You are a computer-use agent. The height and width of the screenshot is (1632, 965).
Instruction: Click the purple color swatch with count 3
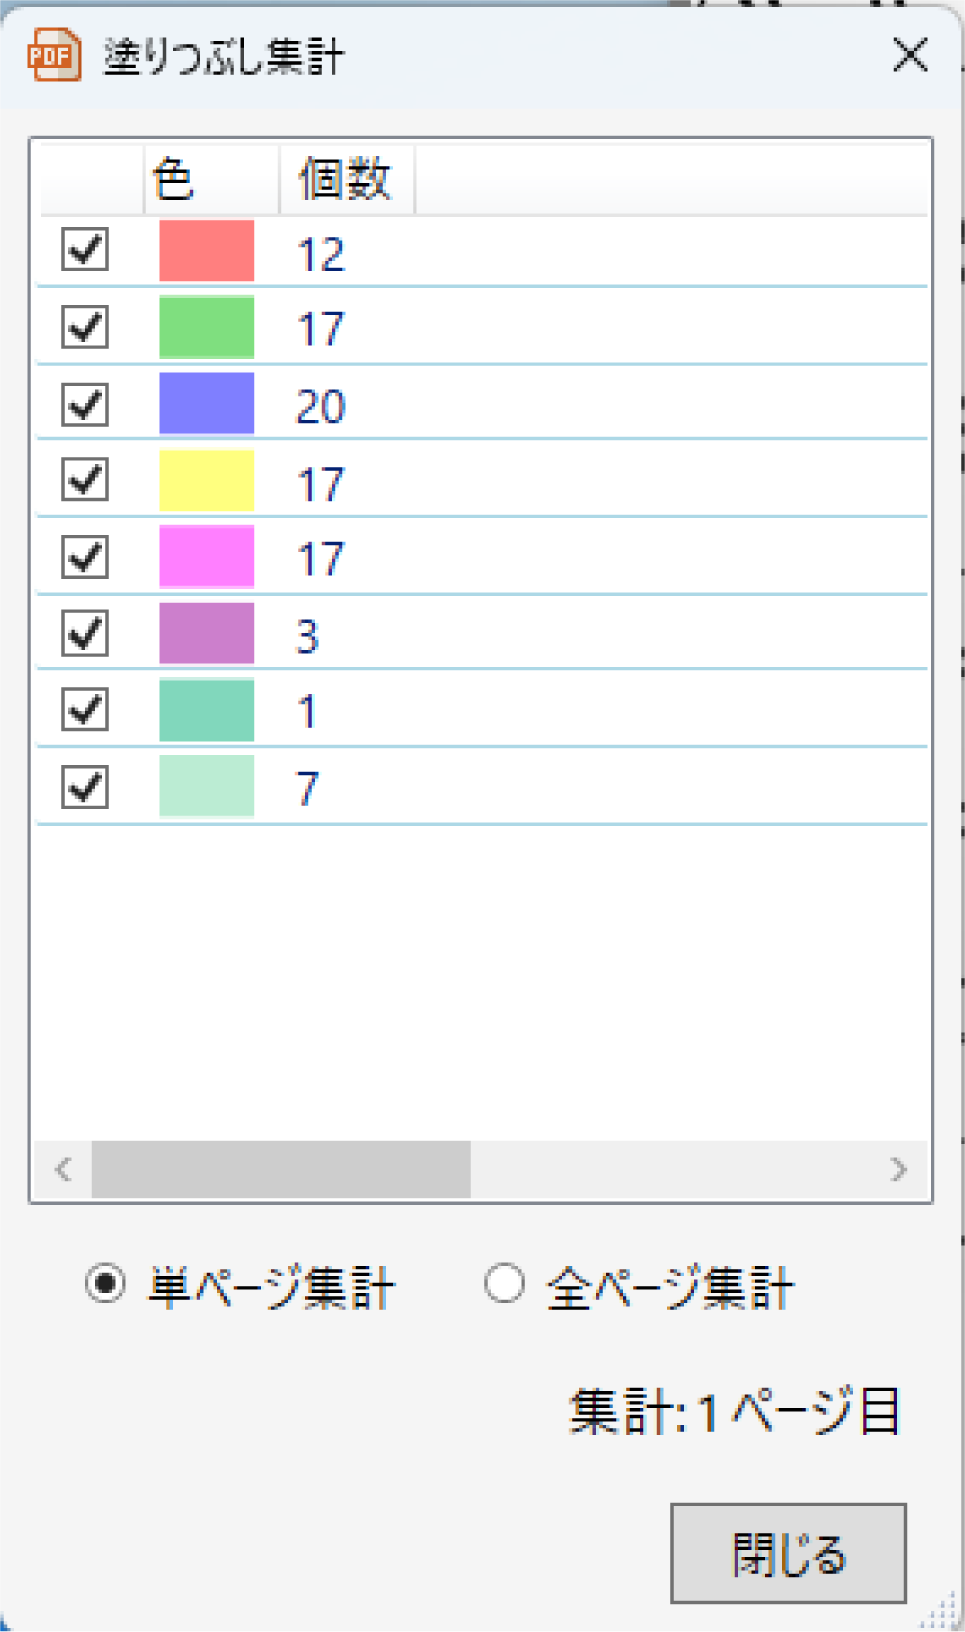point(207,633)
